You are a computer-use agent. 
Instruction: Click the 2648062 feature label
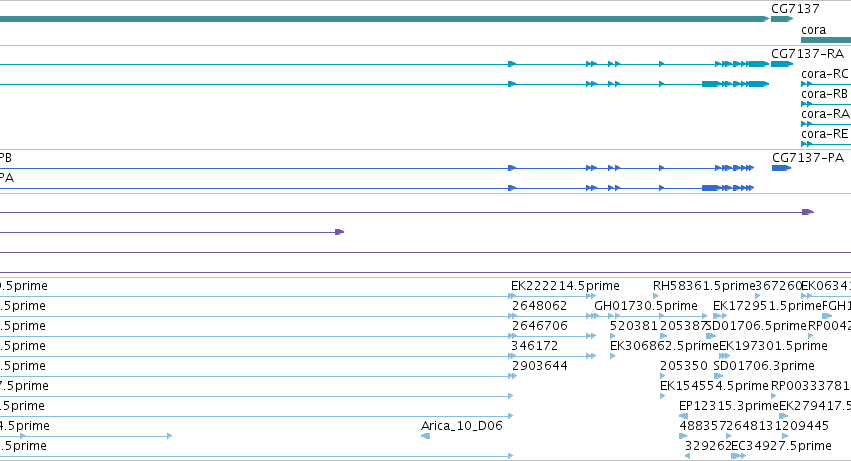539,306
